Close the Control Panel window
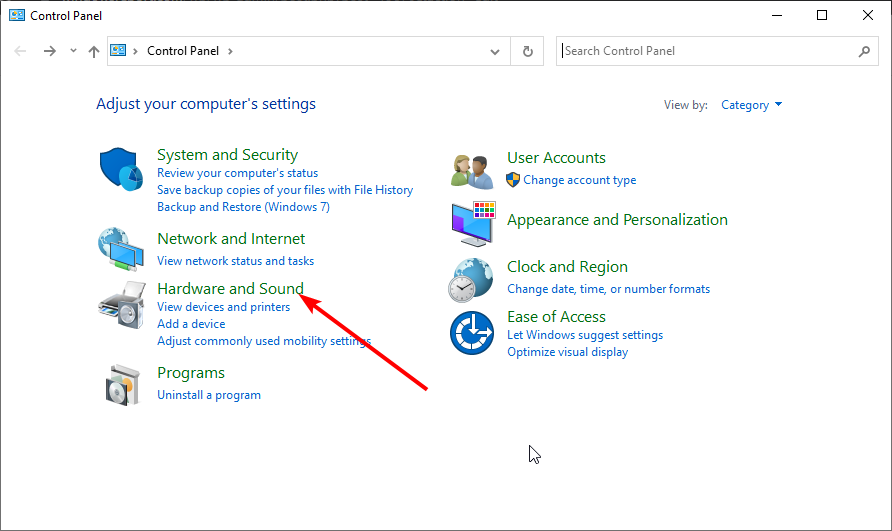The image size is (892, 531). coord(868,15)
